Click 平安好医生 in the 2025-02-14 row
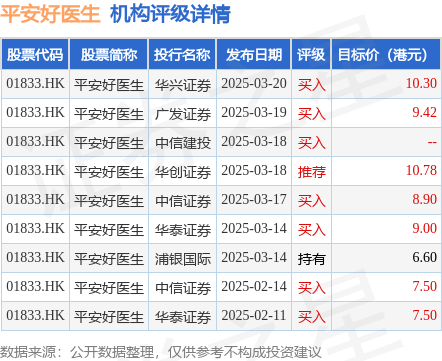 point(109,288)
